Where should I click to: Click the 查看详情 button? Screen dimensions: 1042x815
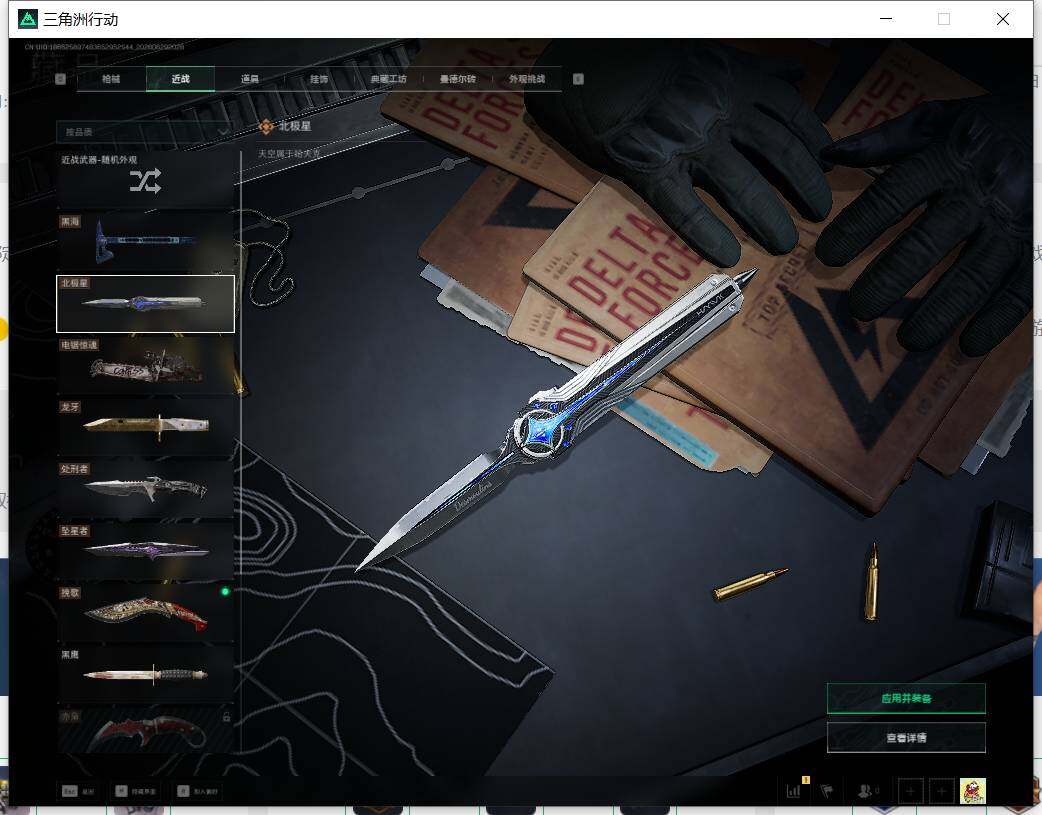[x=906, y=737]
